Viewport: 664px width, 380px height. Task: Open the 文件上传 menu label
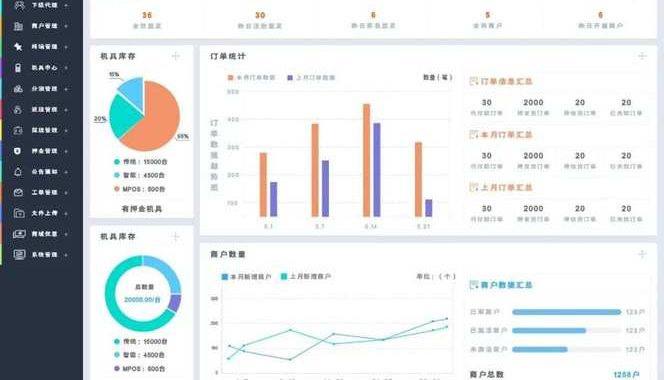44,213
